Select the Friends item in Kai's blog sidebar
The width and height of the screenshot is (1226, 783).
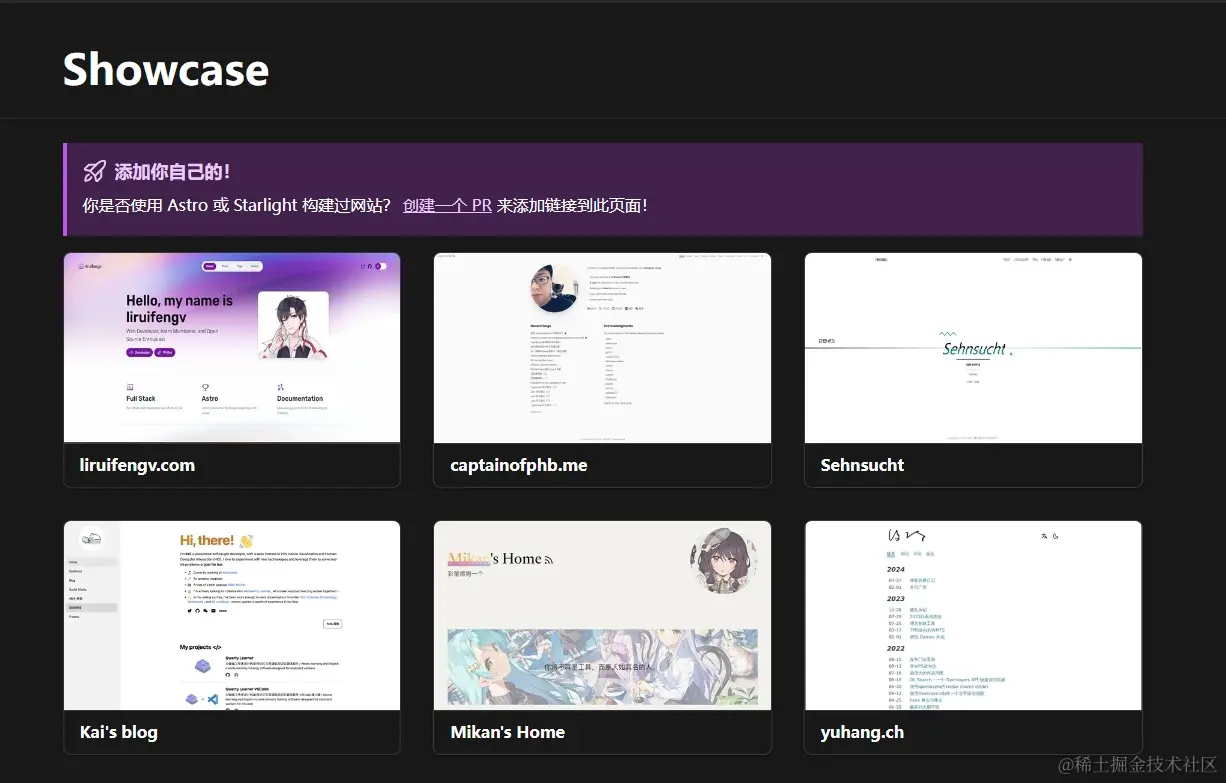(x=74, y=617)
